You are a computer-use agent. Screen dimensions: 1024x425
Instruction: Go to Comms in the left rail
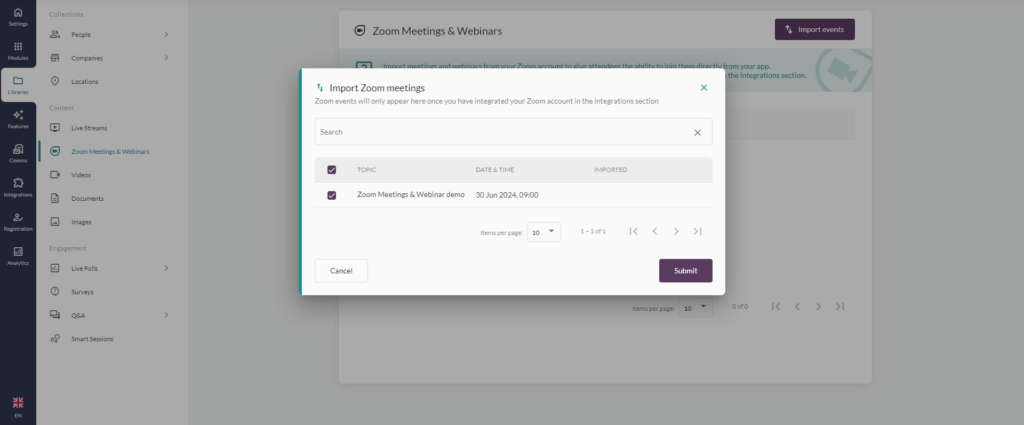pos(18,153)
